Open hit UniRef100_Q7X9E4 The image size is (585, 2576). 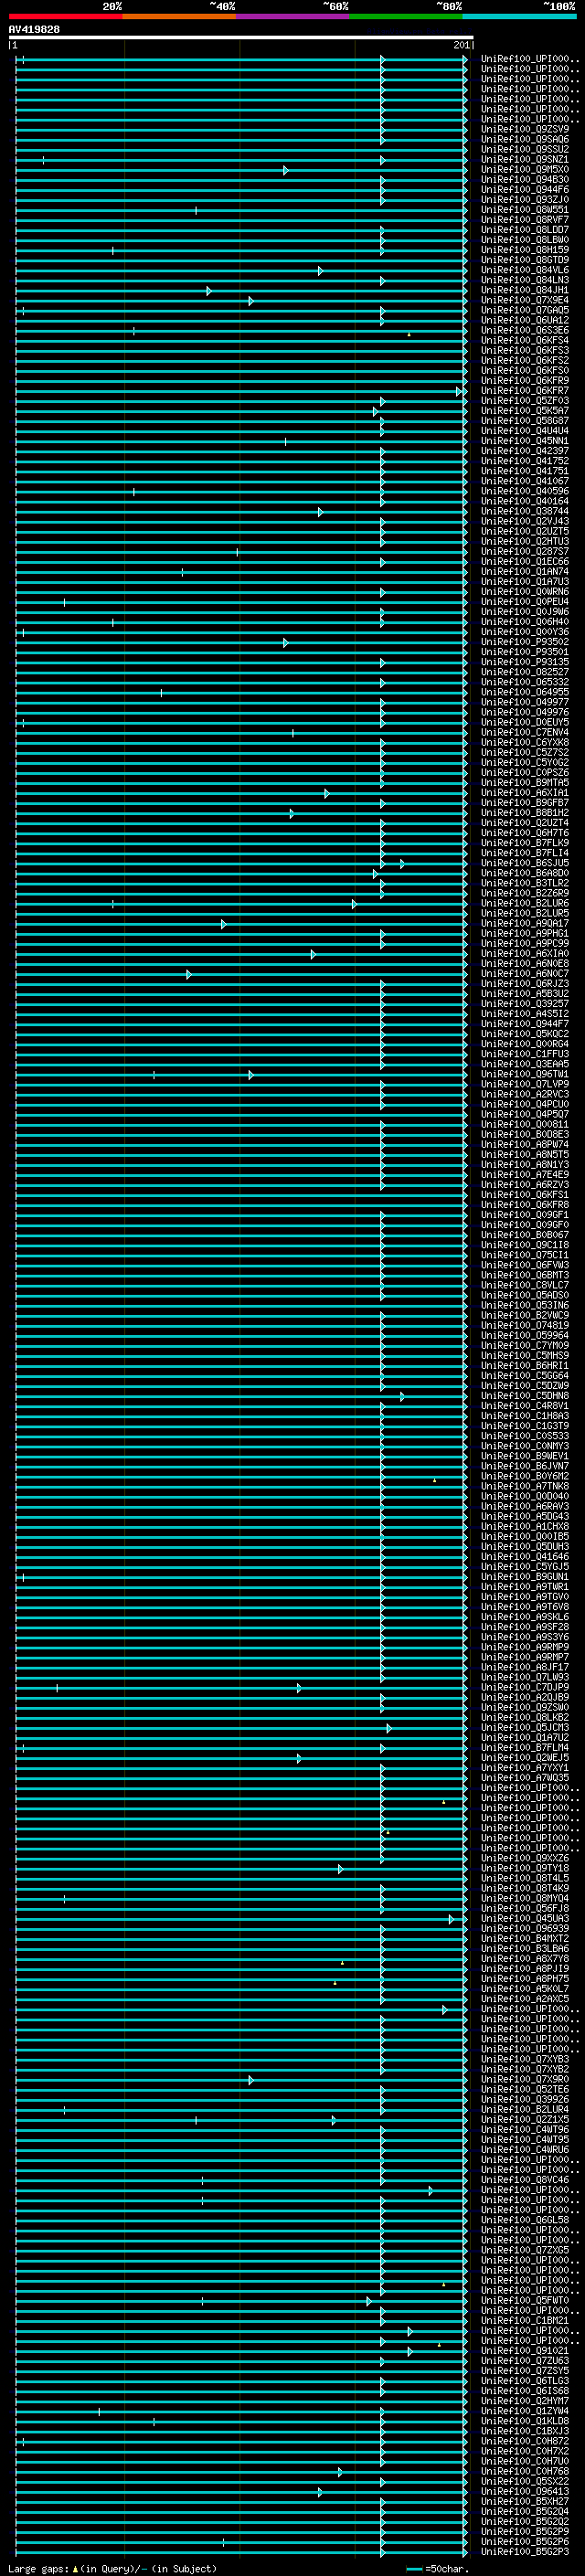[525, 300]
